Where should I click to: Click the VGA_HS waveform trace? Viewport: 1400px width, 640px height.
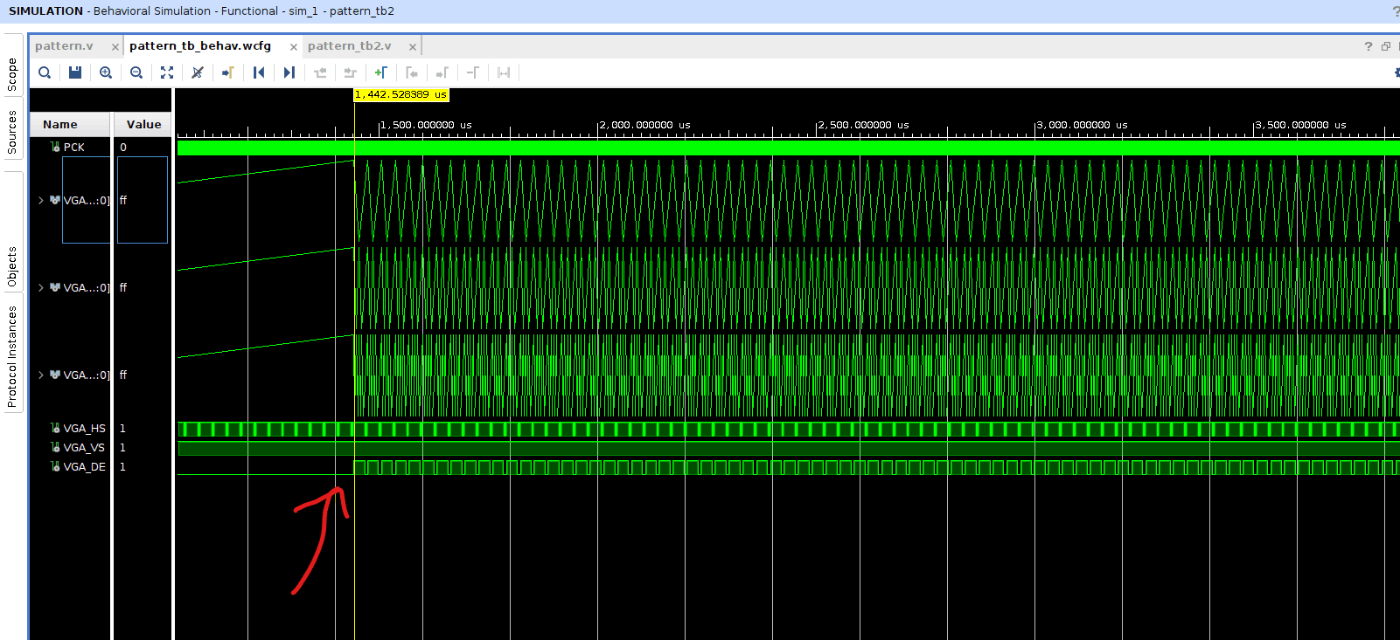788,429
